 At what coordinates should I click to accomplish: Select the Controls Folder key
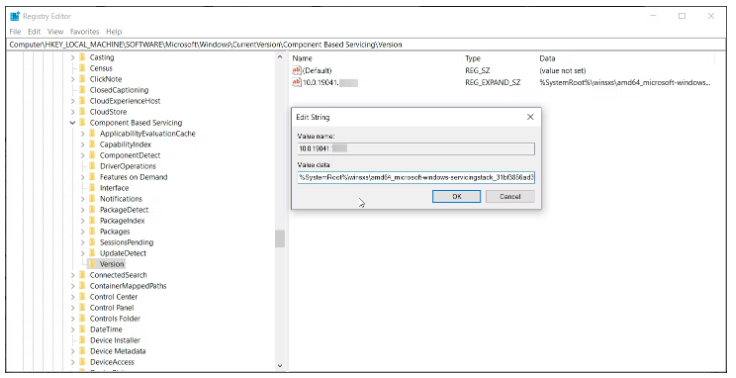(115, 318)
